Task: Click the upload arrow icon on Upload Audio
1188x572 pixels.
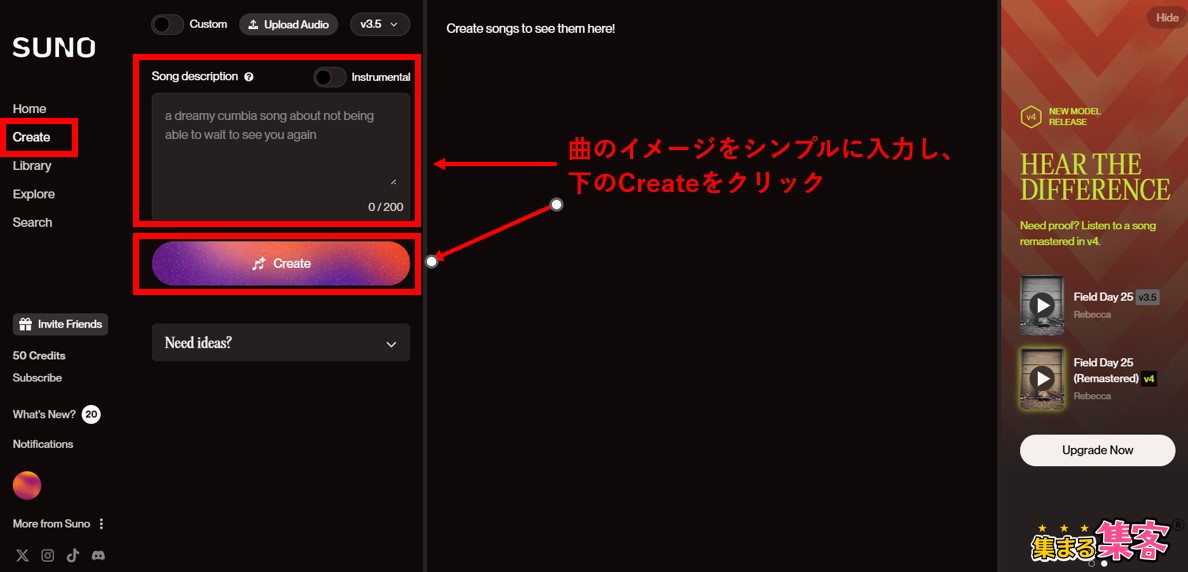Action: click(x=254, y=24)
